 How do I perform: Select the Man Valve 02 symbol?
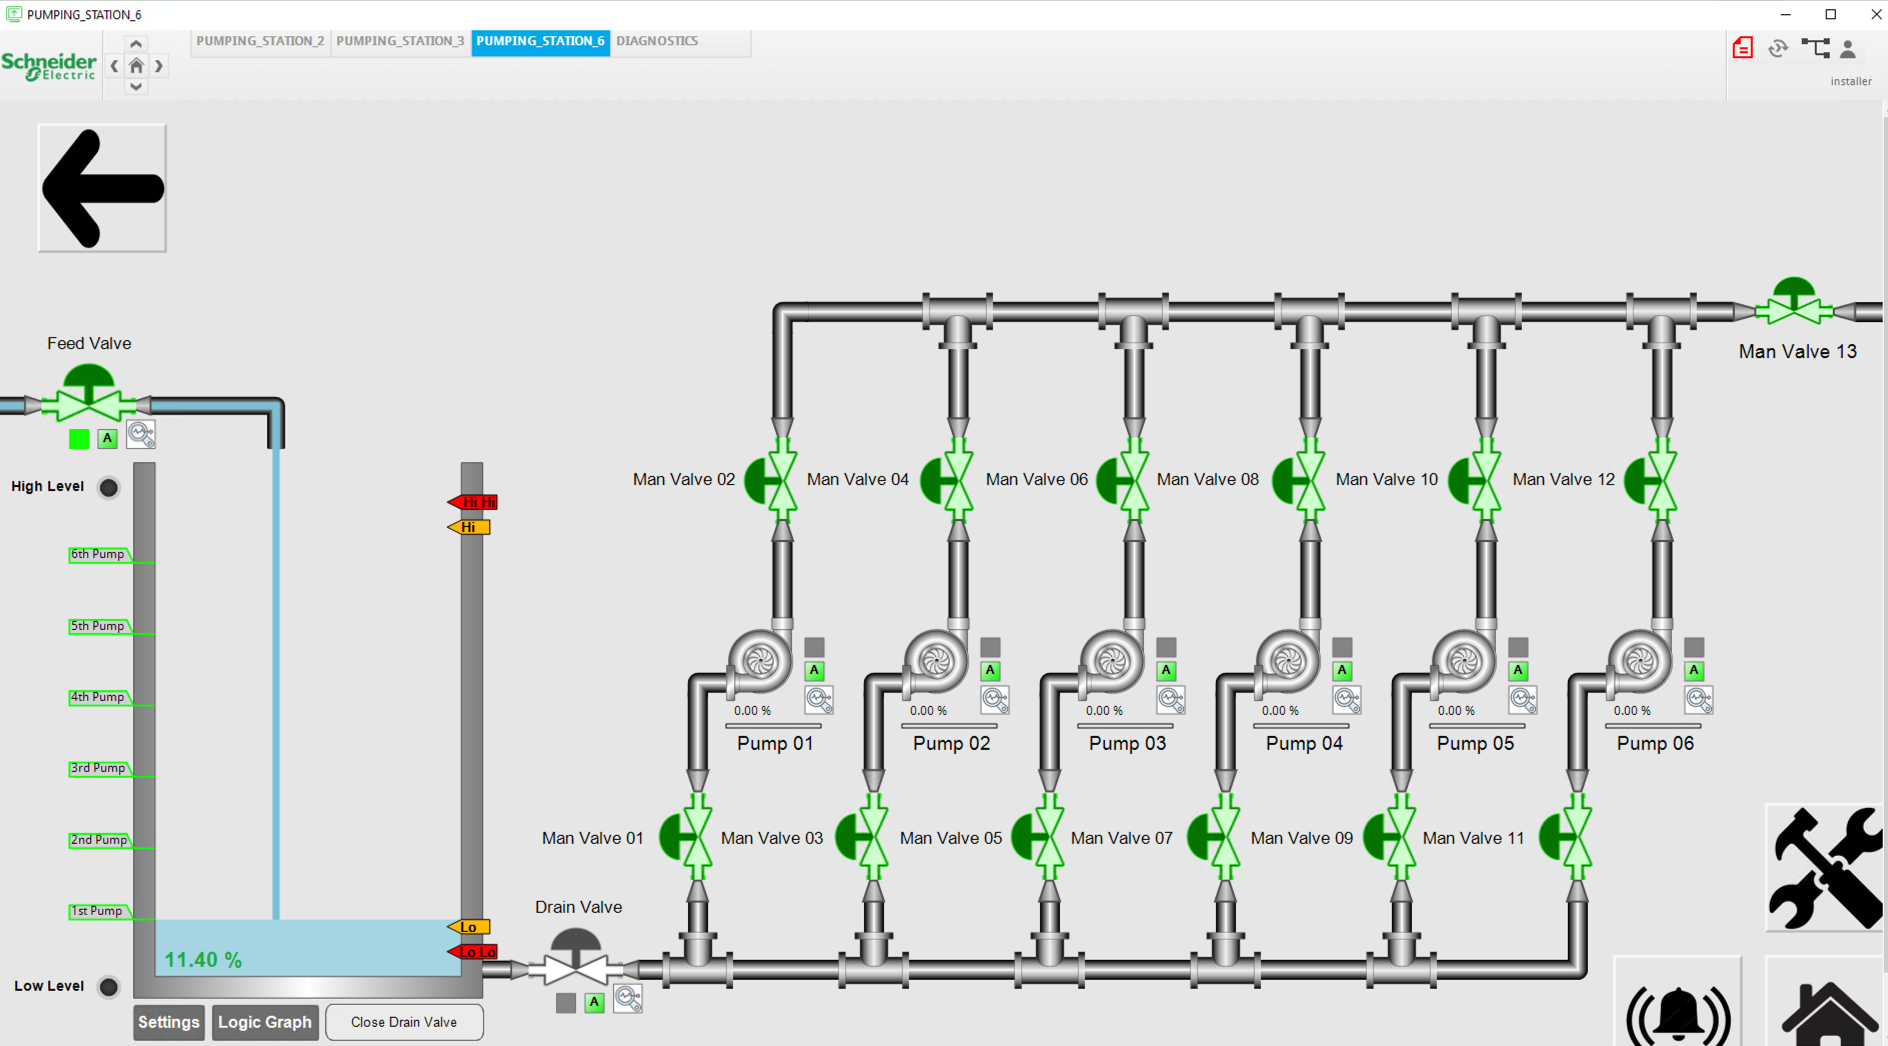[772, 480]
